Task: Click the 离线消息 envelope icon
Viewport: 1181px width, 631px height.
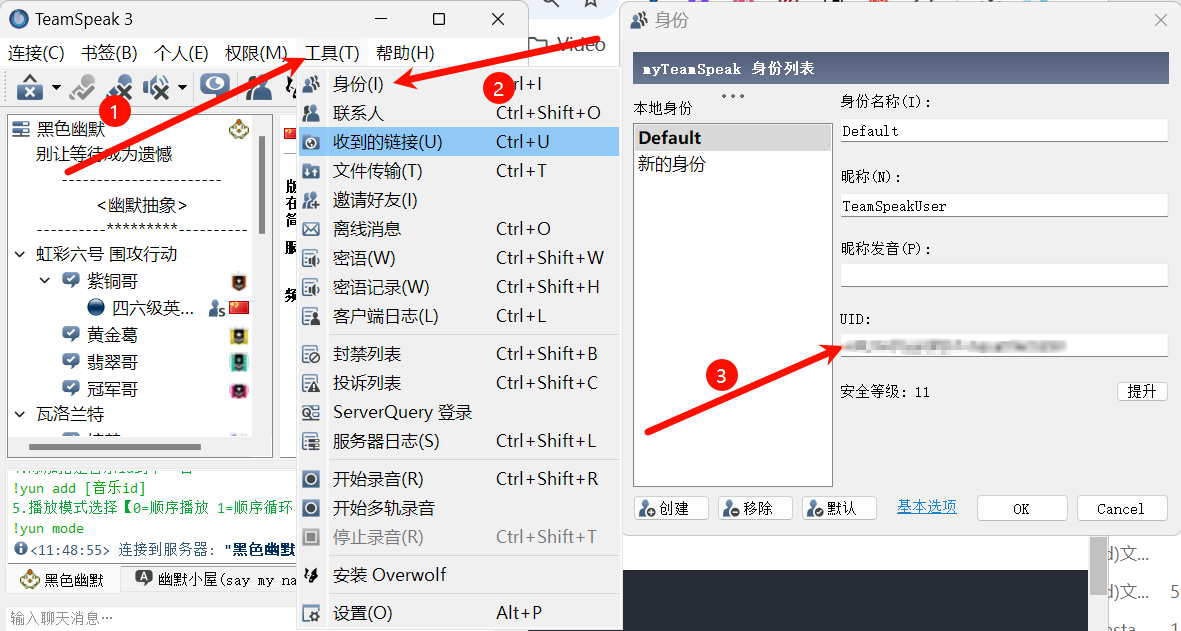Action: point(311,229)
